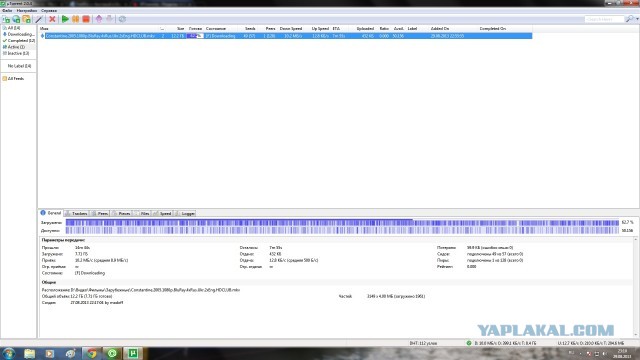640x360 pixels.
Task: Switch to the Files tab
Action: 142,213
